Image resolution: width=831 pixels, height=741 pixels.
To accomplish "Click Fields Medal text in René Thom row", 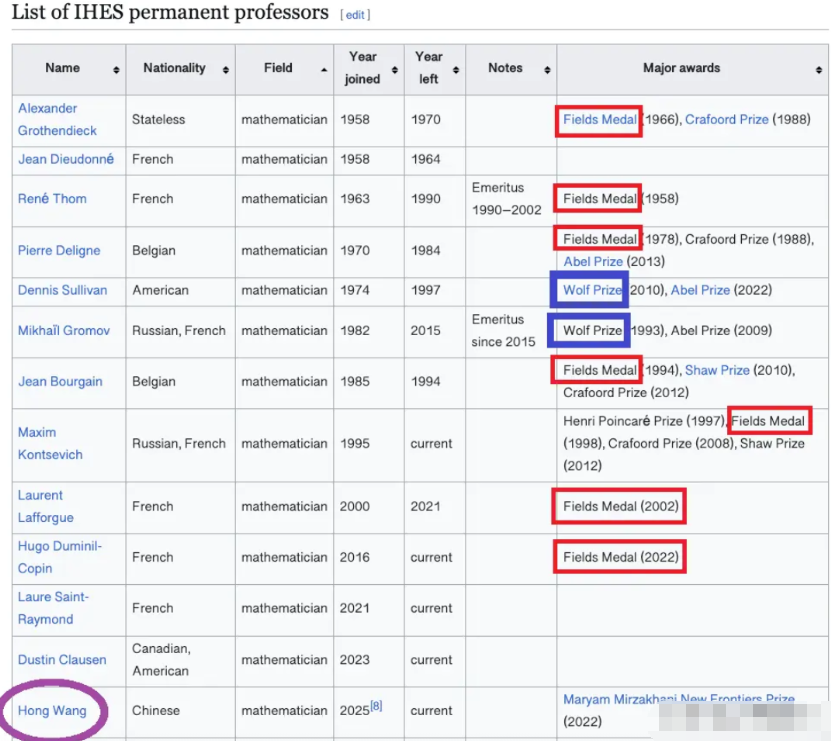I will coord(600,199).
